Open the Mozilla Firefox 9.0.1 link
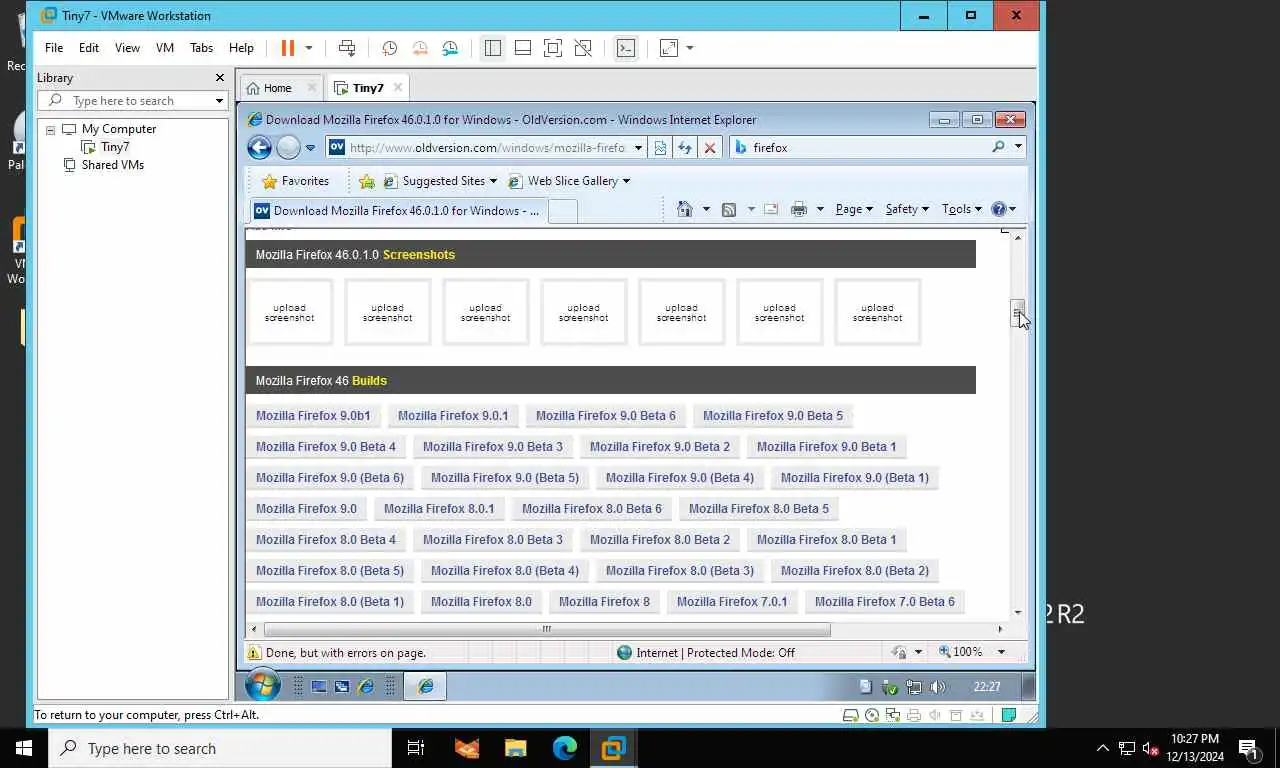This screenshot has width=1280, height=768. point(453,416)
